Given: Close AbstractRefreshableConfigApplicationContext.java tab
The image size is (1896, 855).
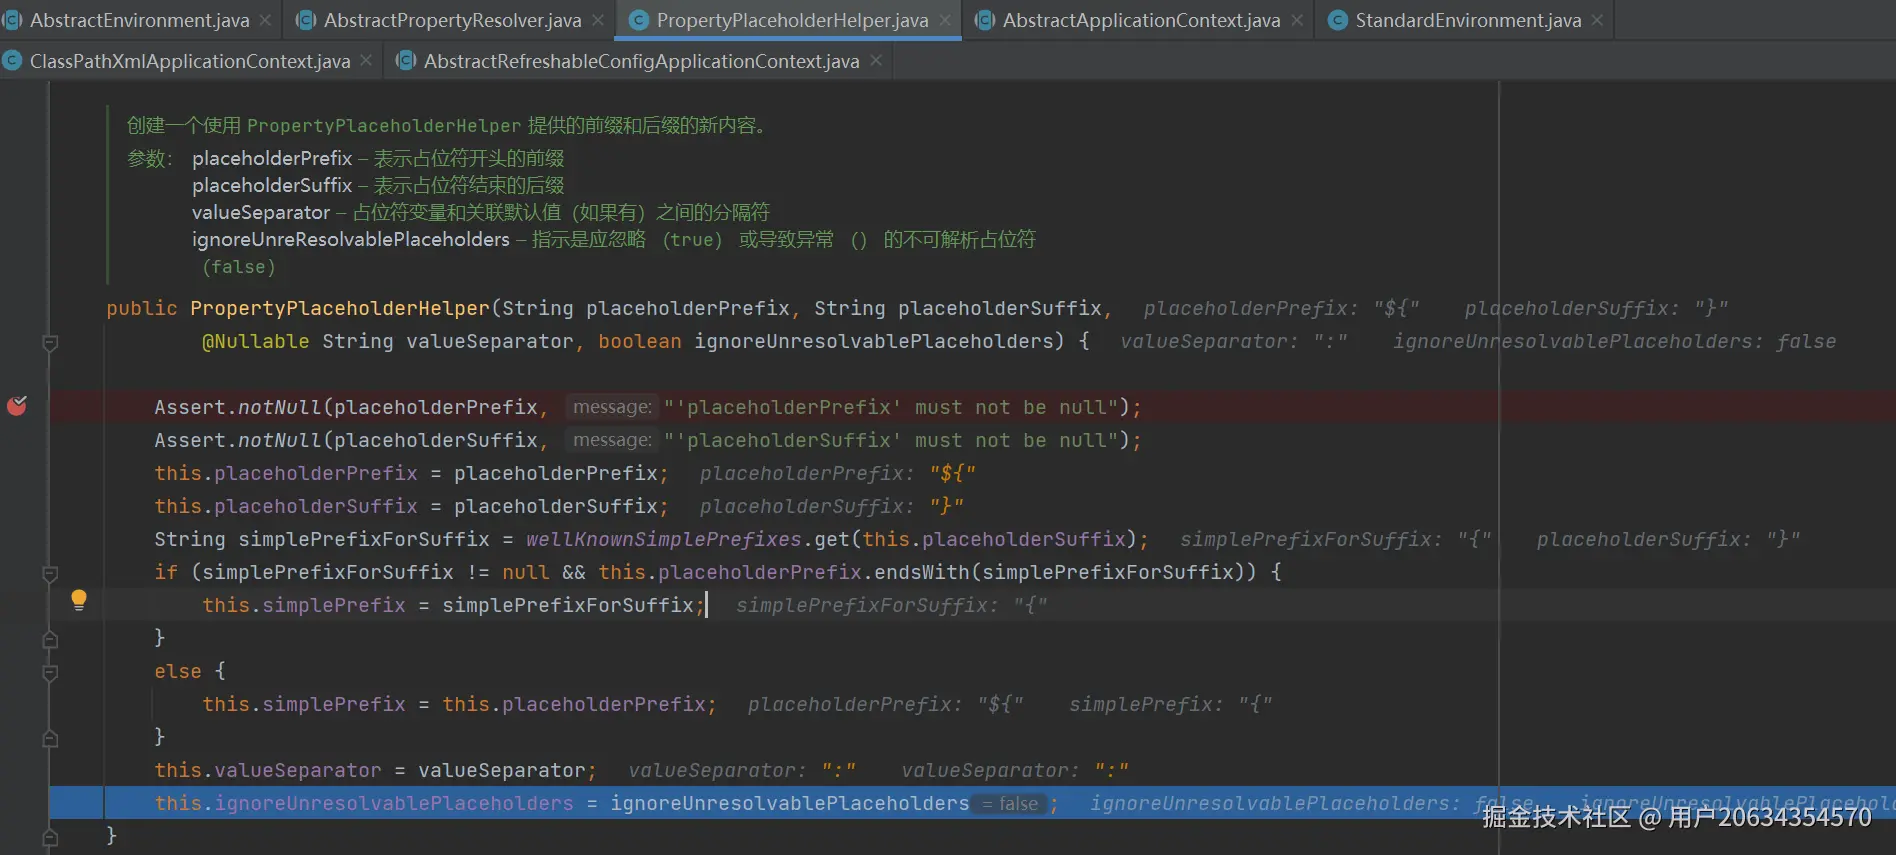Looking at the screenshot, I should (876, 61).
